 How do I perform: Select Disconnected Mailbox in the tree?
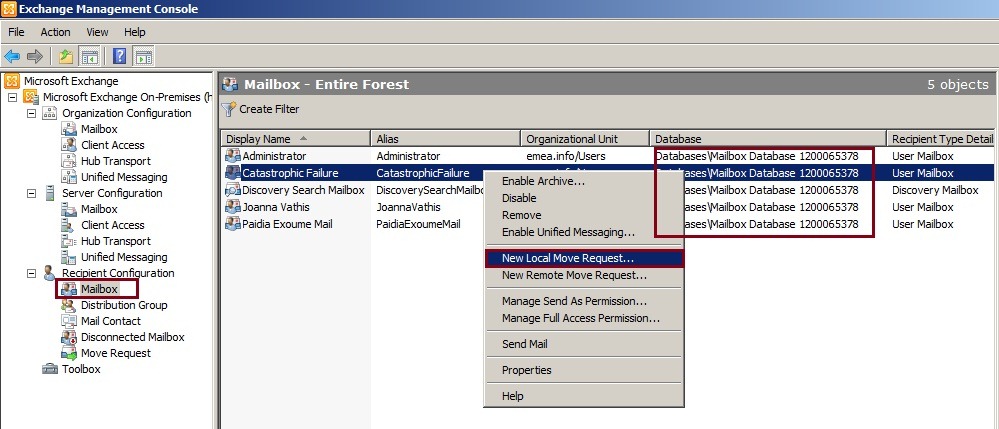[x=132, y=337]
